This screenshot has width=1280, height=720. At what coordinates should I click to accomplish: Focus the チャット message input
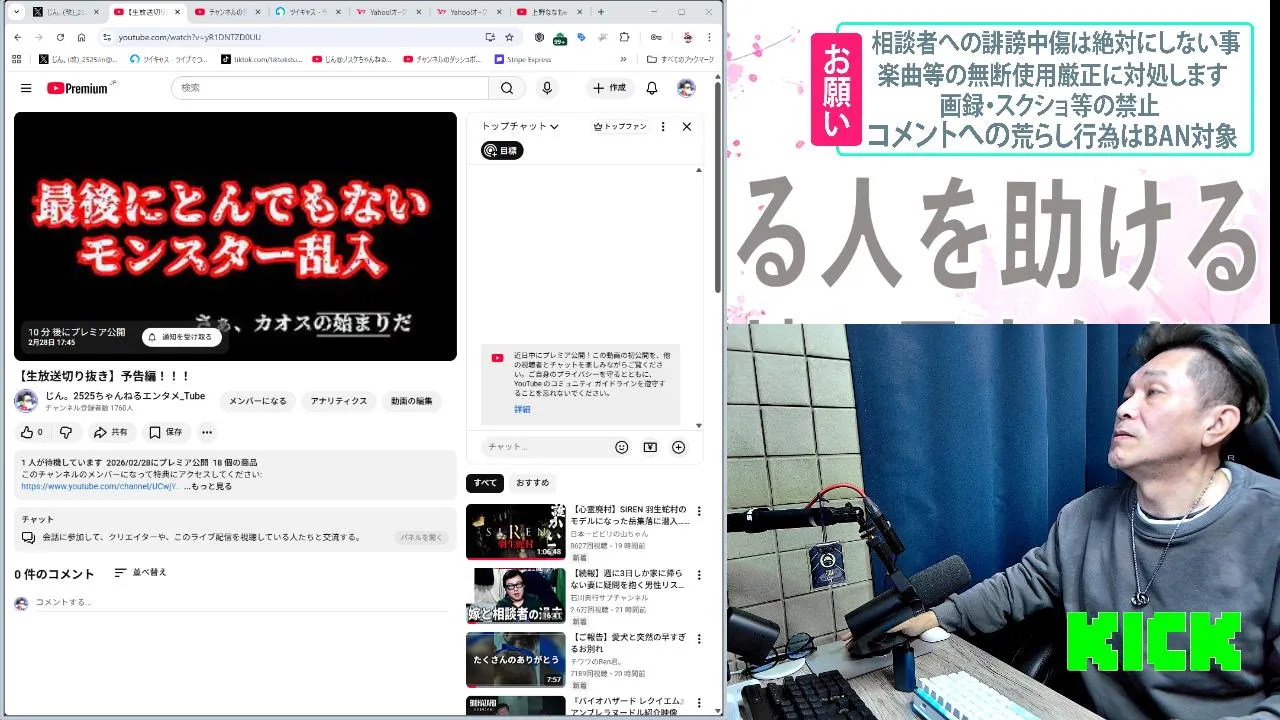point(545,447)
